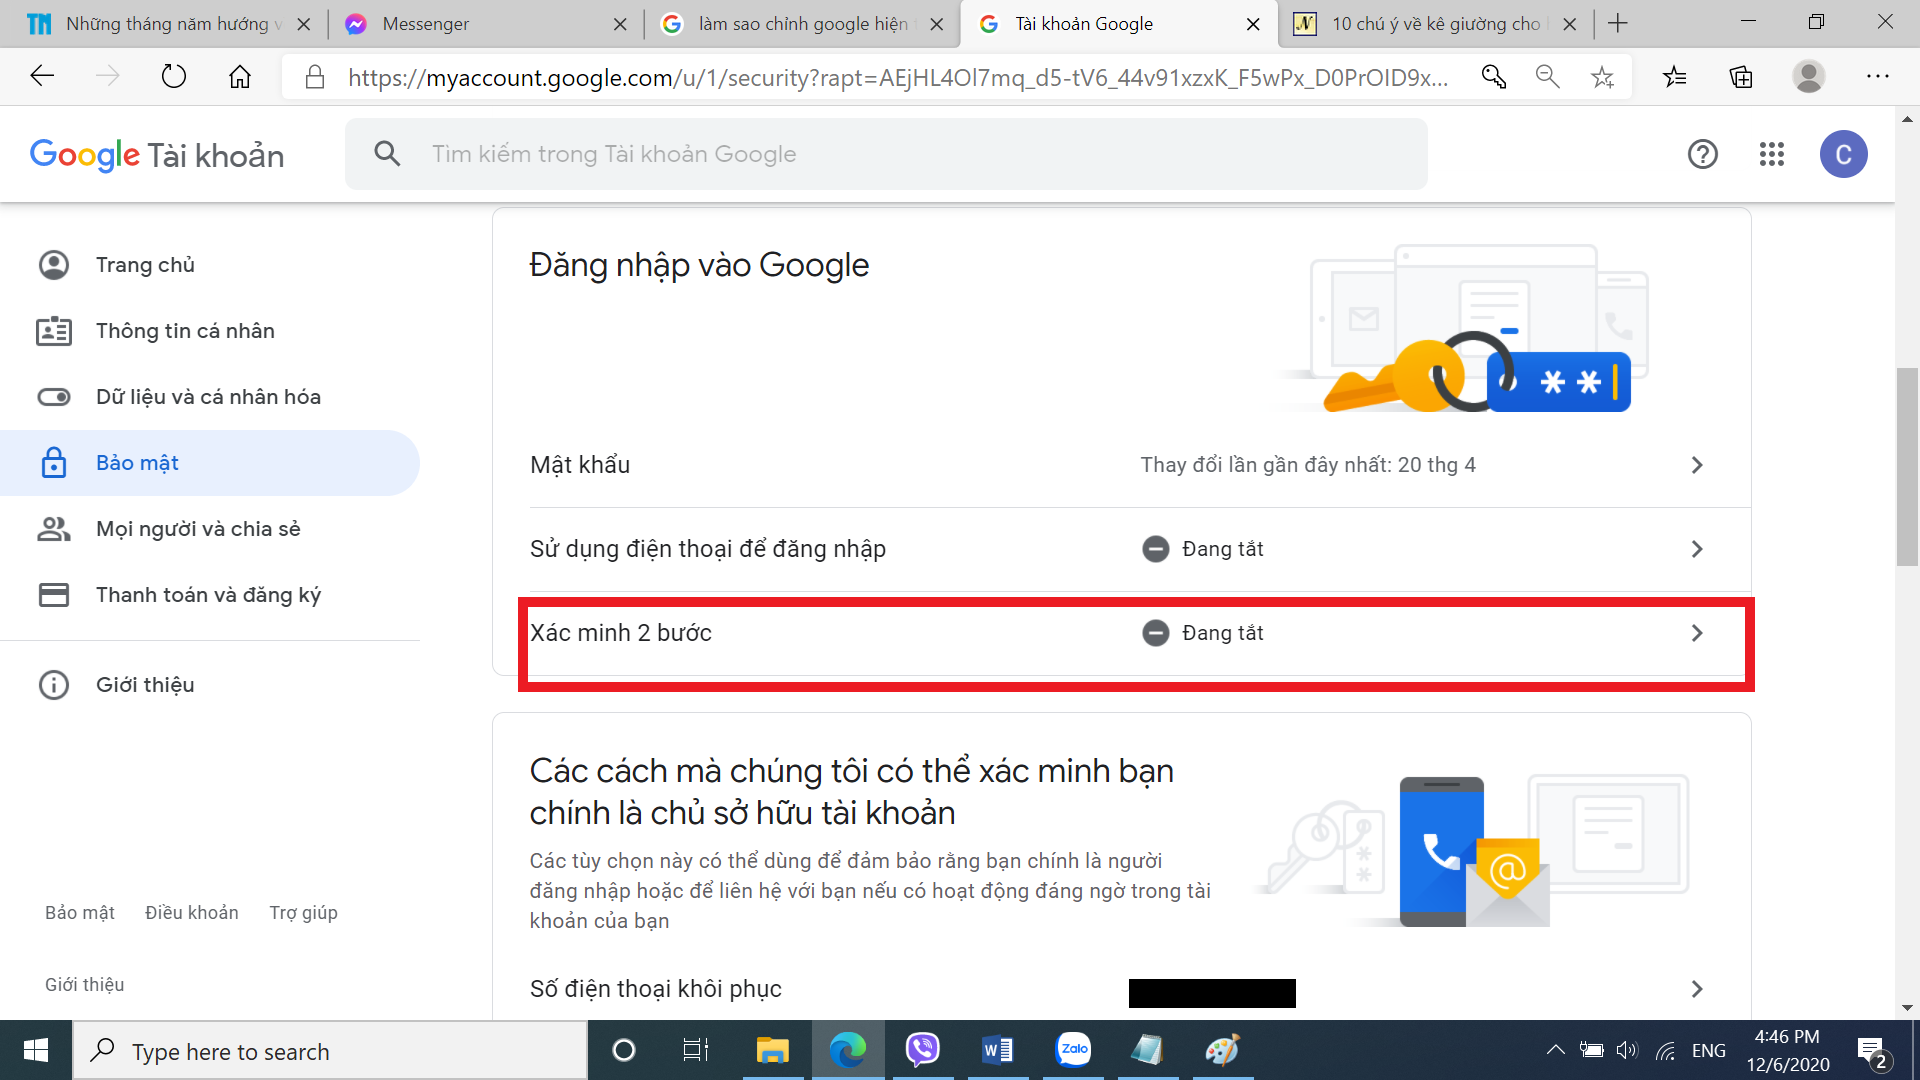Click the zoom out magnifier icon
This screenshot has width=1920, height=1080.
click(1547, 77)
